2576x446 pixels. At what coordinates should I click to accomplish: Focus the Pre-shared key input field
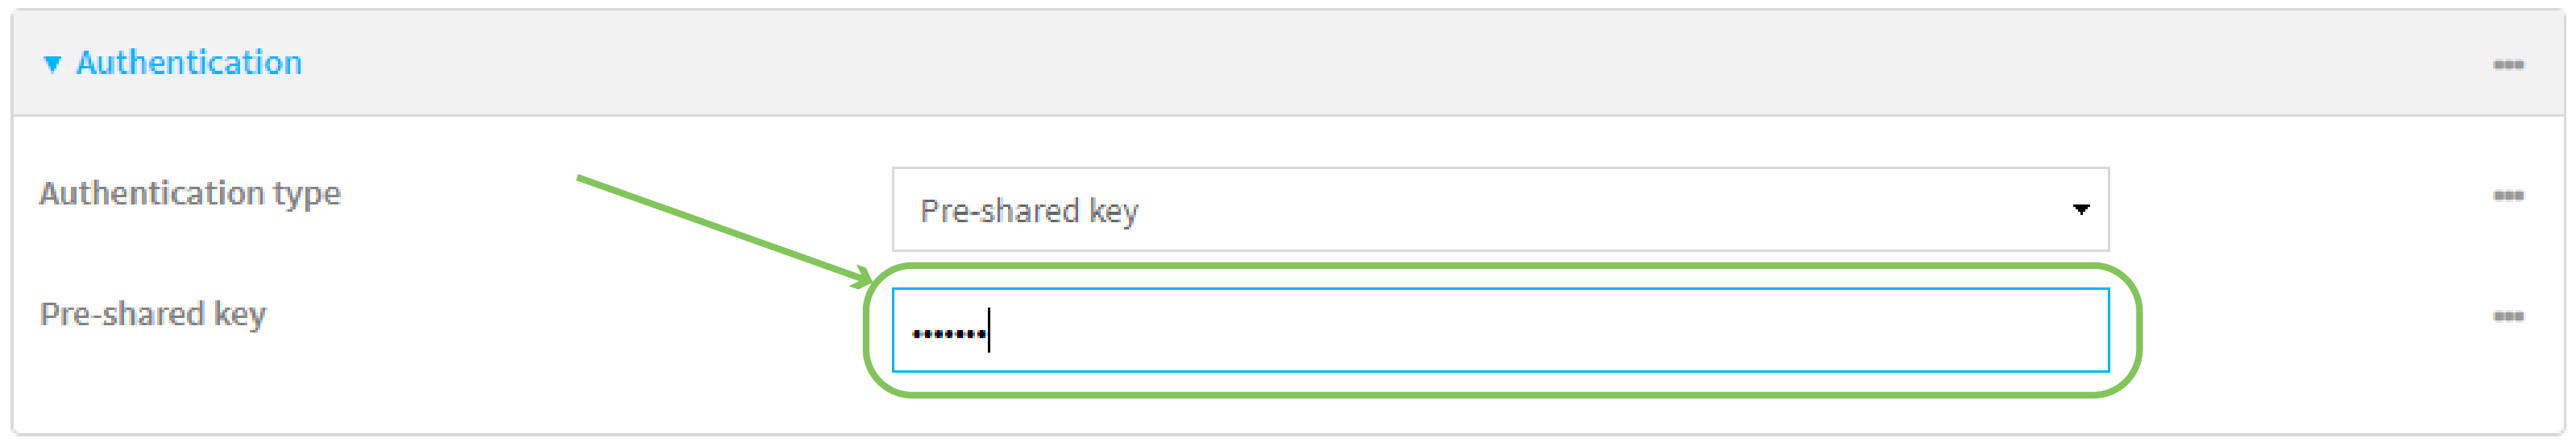click(1500, 331)
